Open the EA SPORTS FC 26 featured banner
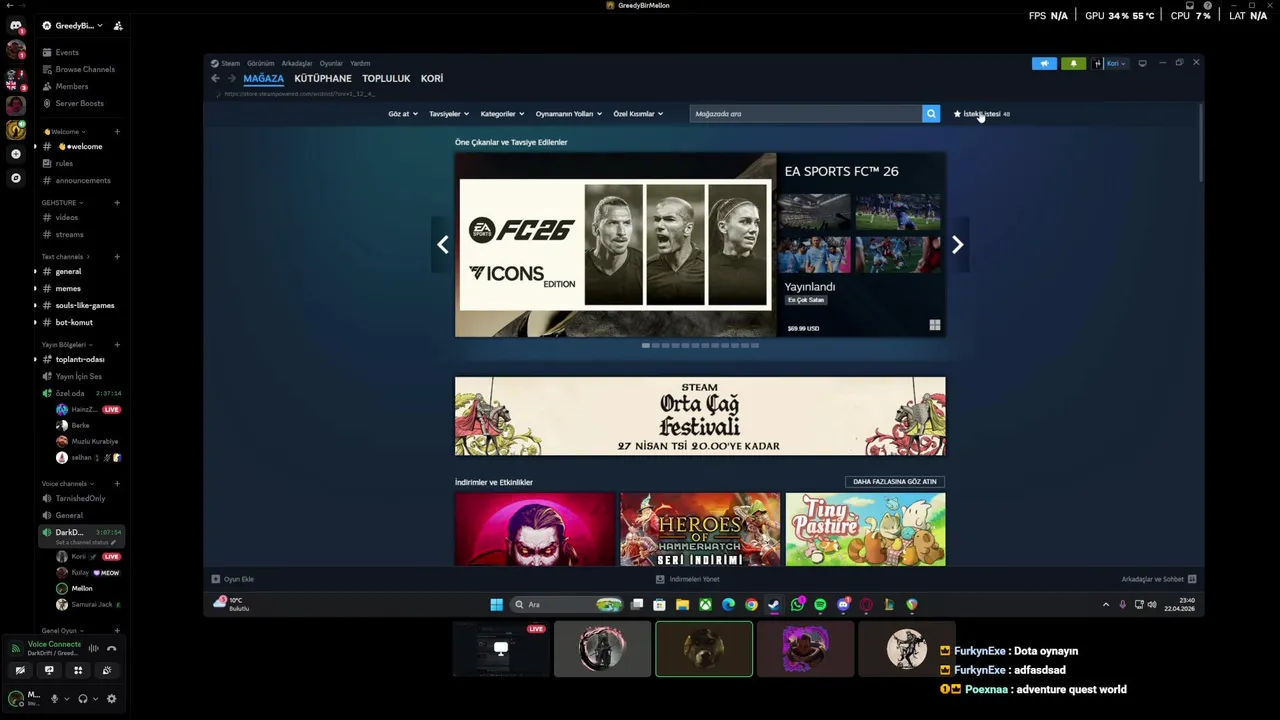 [x=700, y=245]
